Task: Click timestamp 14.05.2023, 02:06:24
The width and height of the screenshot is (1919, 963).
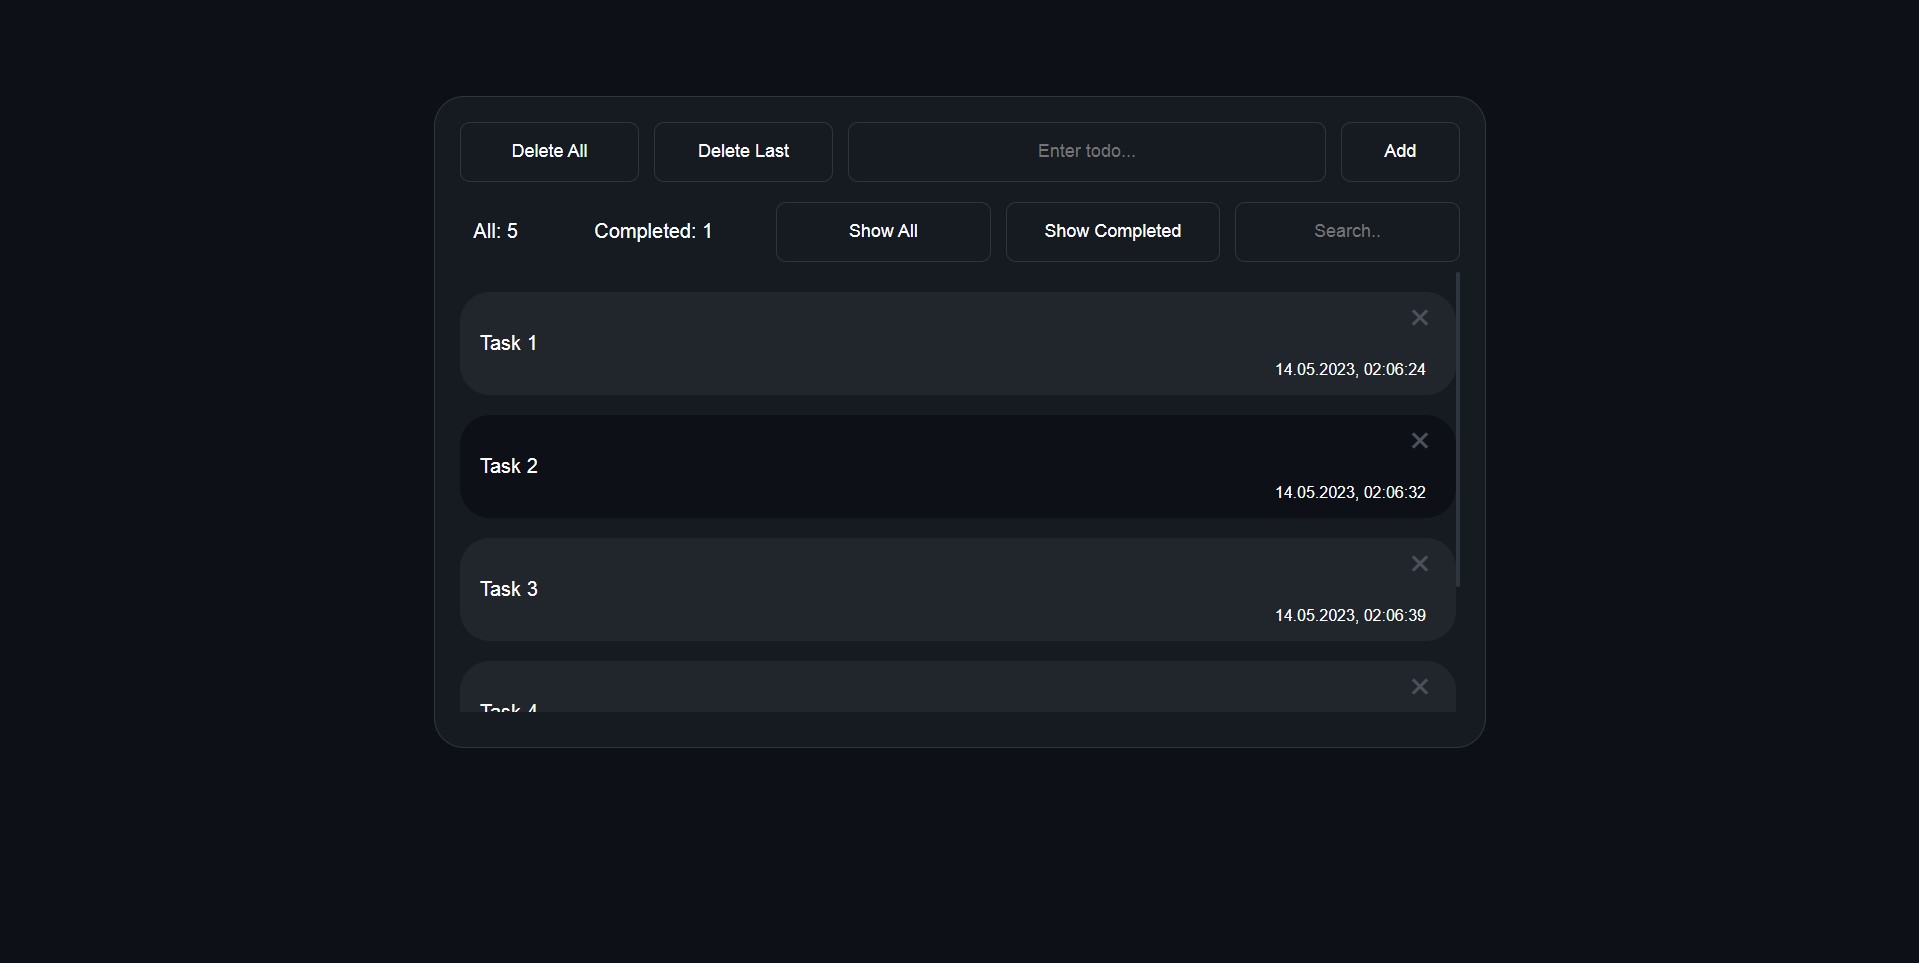Action: (1350, 370)
